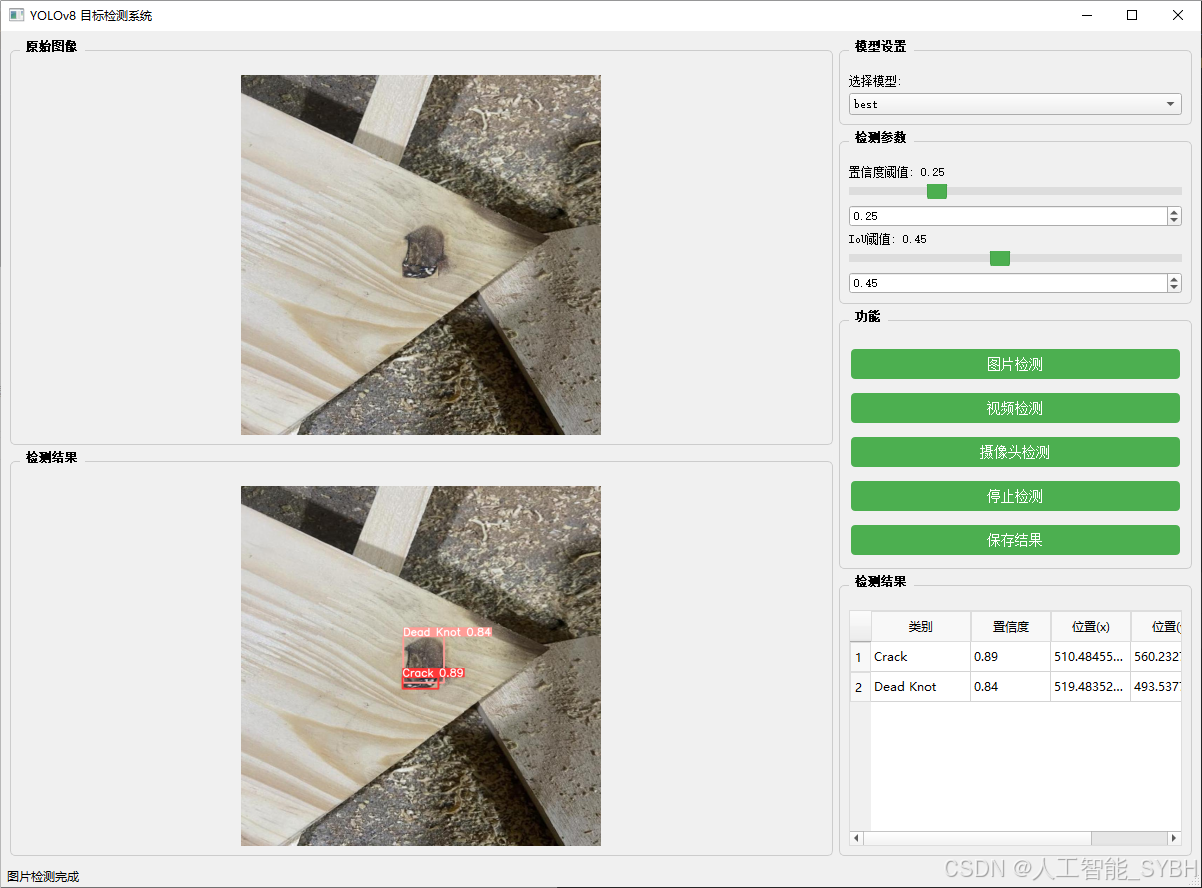Image resolution: width=1202 pixels, height=888 pixels.
Task: Start video detection with 视频检测 button
Action: click(x=1015, y=408)
